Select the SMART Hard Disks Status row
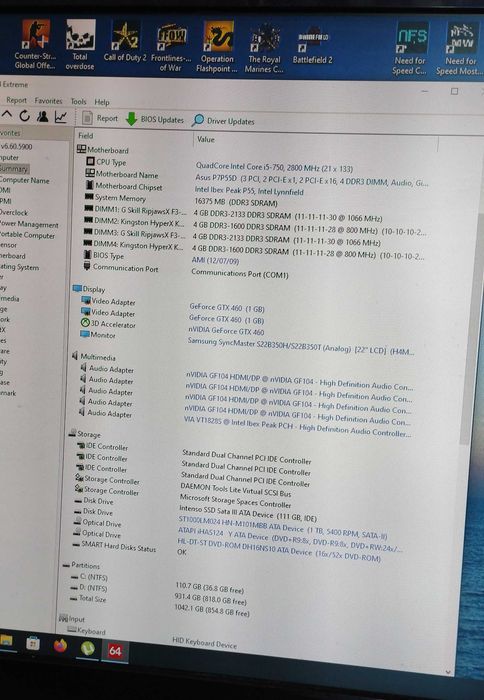484x700 pixels. 129,548
